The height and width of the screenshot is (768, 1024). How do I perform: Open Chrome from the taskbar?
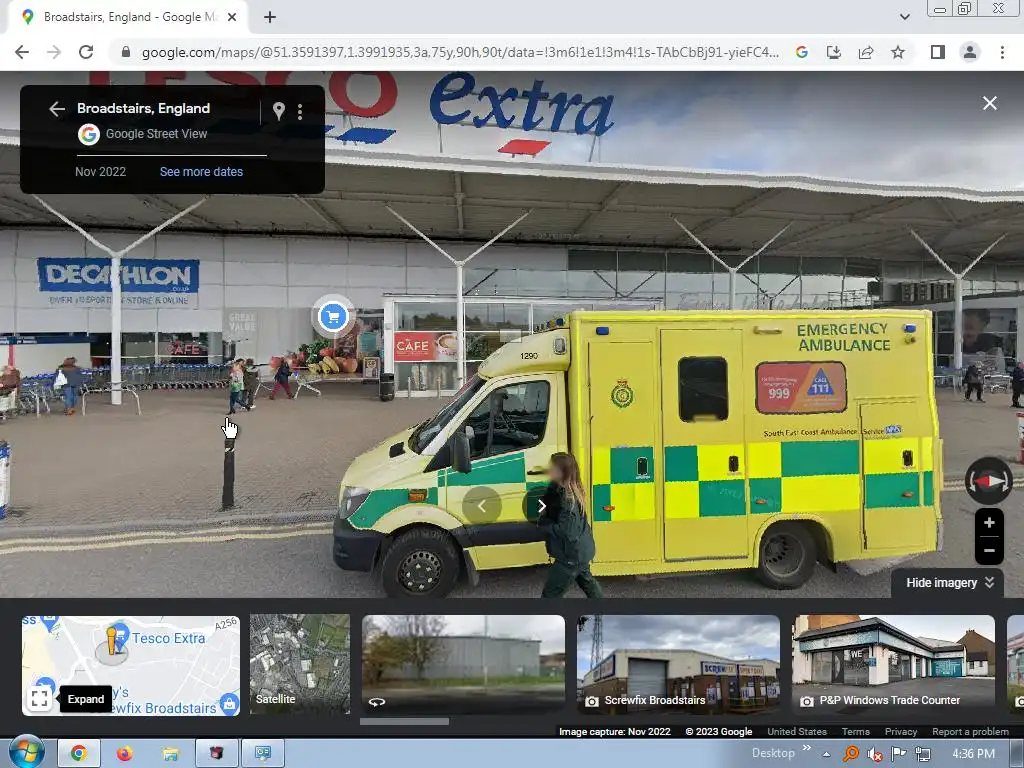point(79,754)
